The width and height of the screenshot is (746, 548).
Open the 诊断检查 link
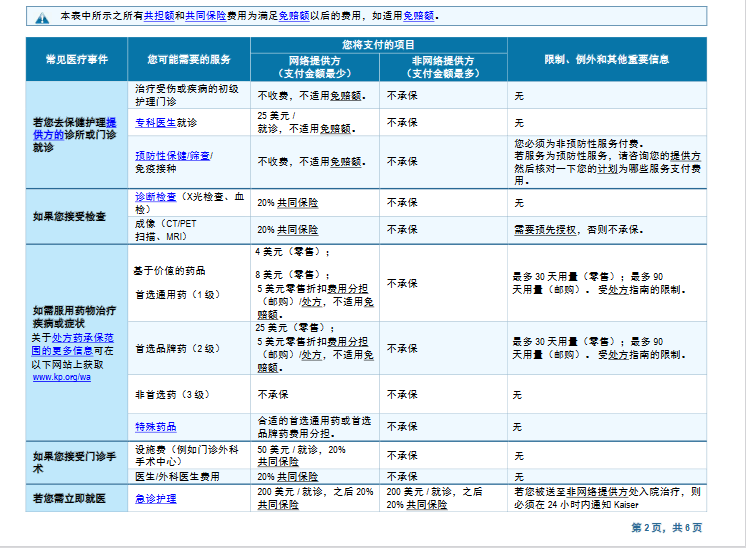click(x=155, y=197)
